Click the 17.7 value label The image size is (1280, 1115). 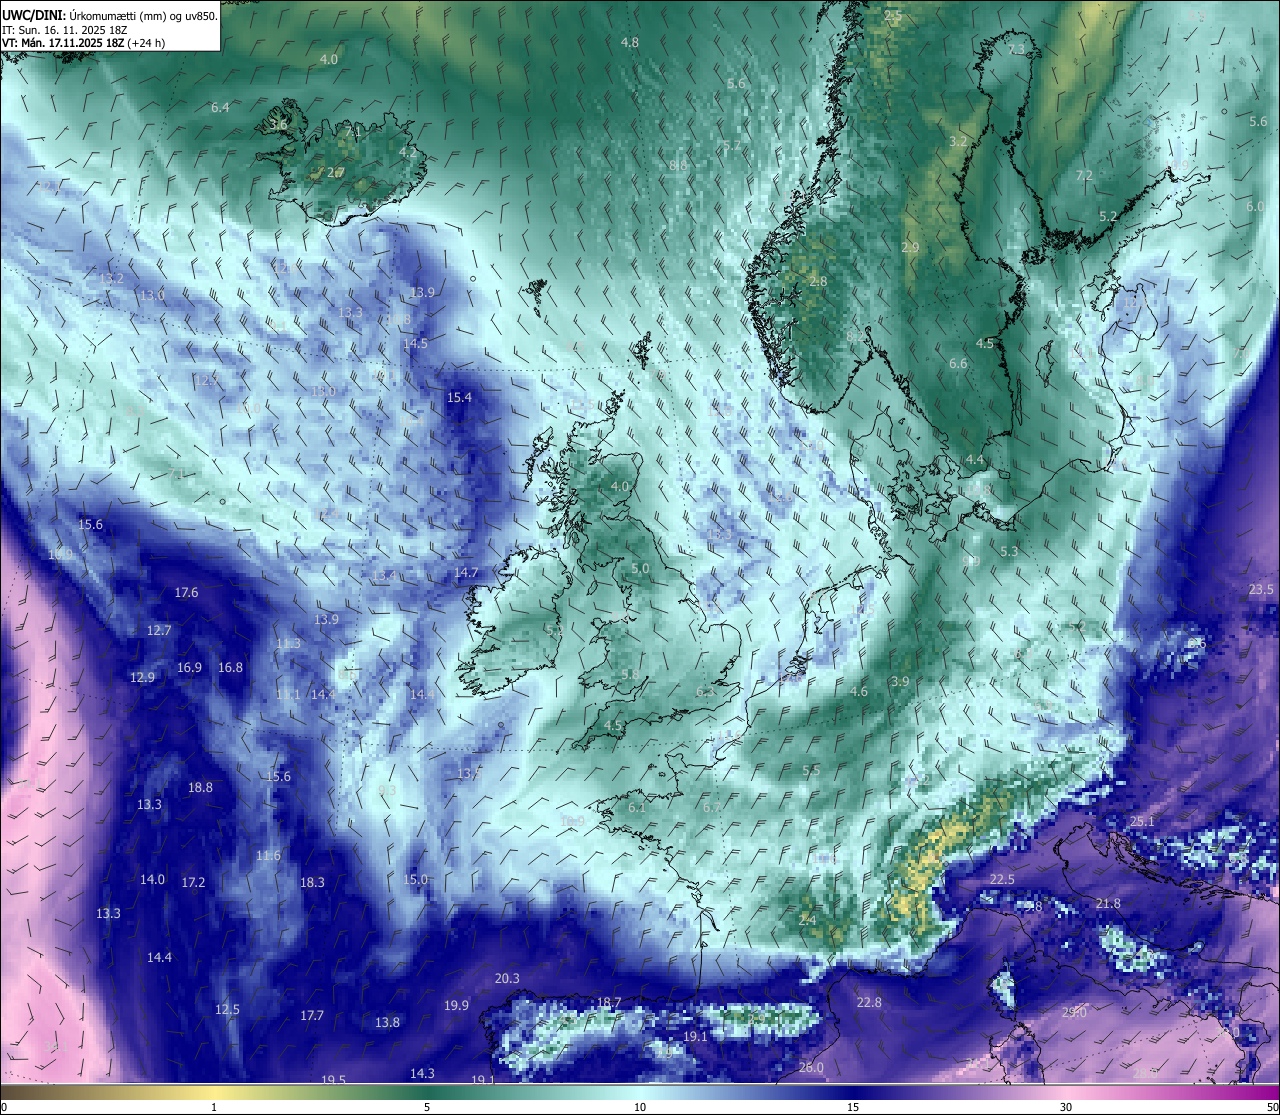coord(312,1015)
